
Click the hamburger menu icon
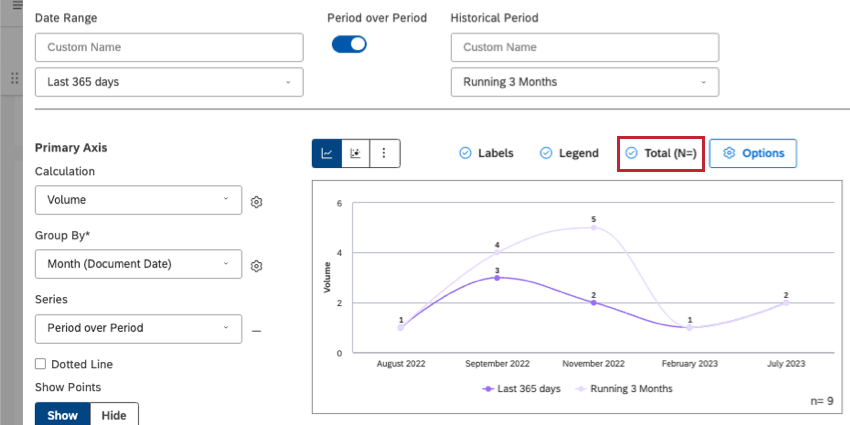click(x=15, y=5)
